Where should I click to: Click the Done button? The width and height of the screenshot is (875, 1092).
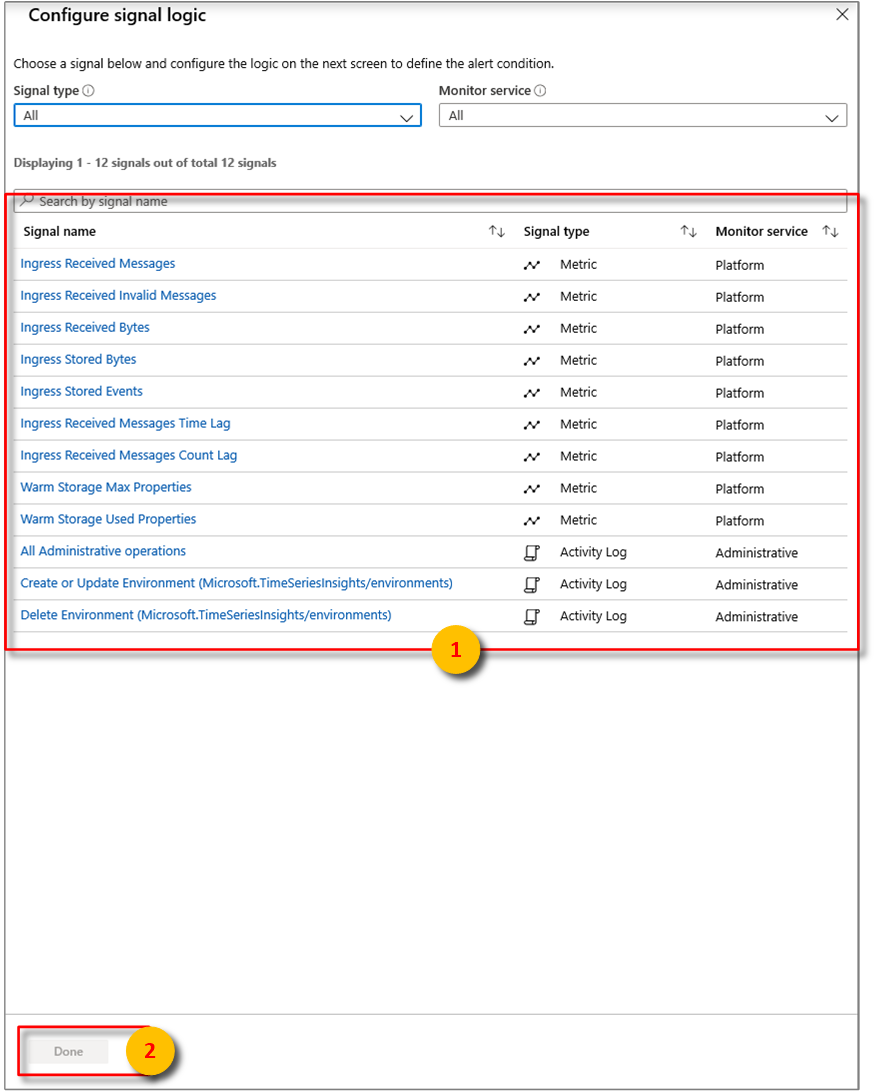pos(67,1052)
